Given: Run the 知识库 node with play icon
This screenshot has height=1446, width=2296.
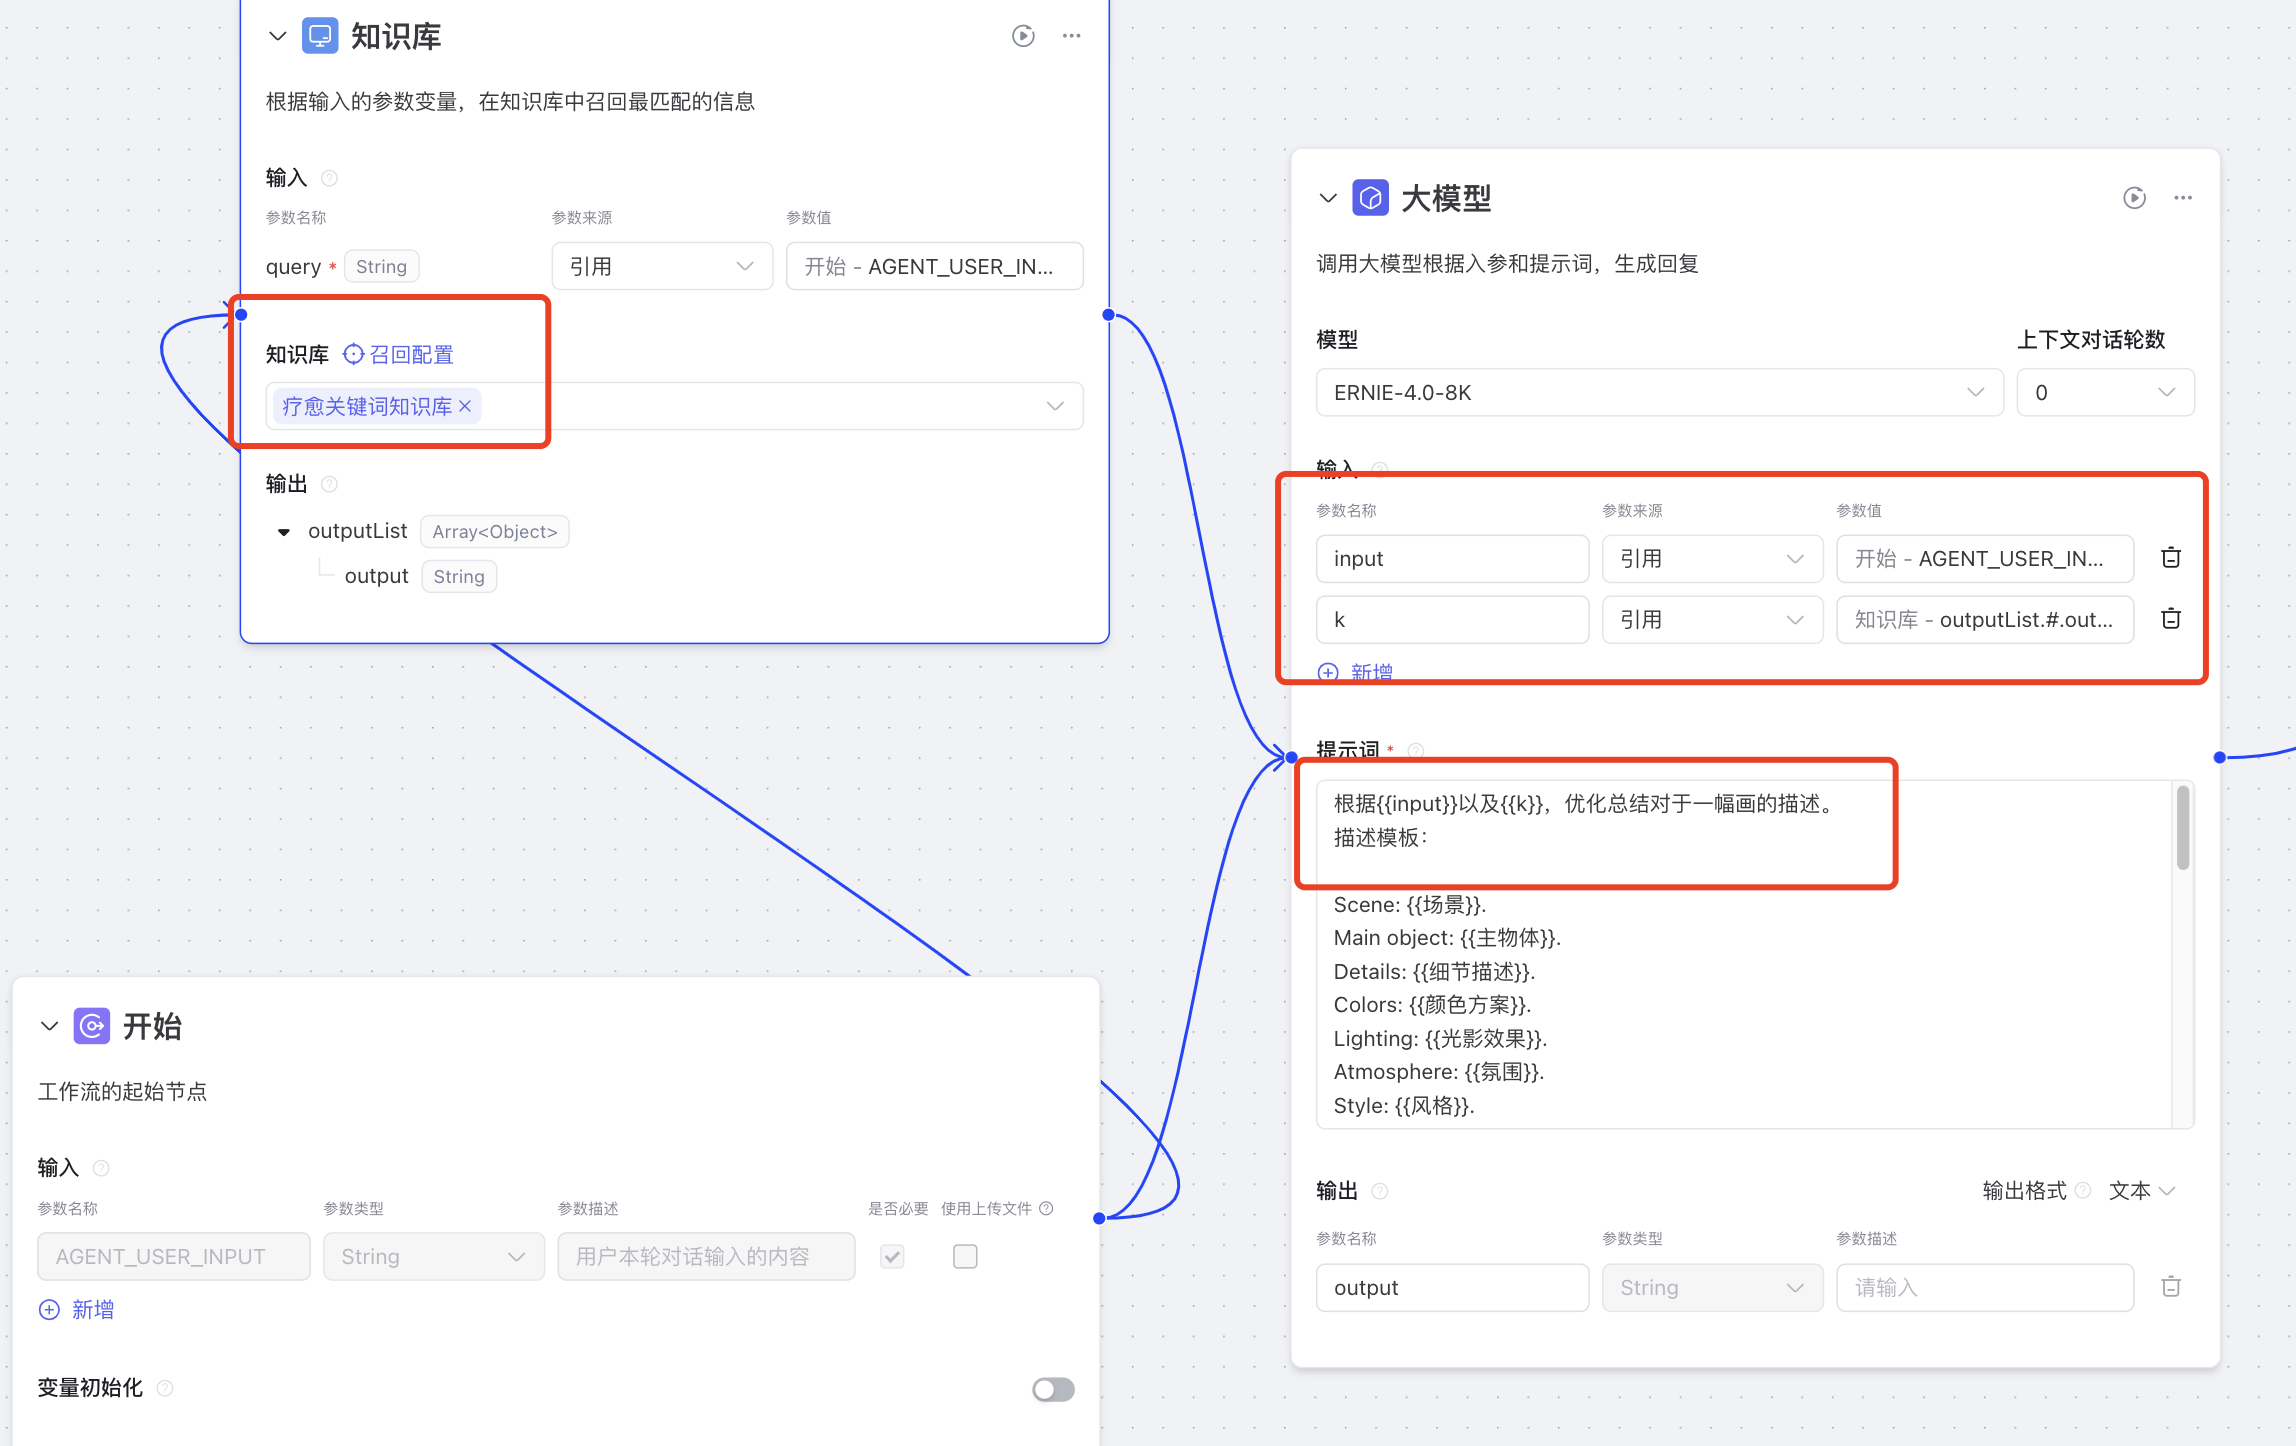Looking at the screenshot, I should click(x=1022, y=36).
